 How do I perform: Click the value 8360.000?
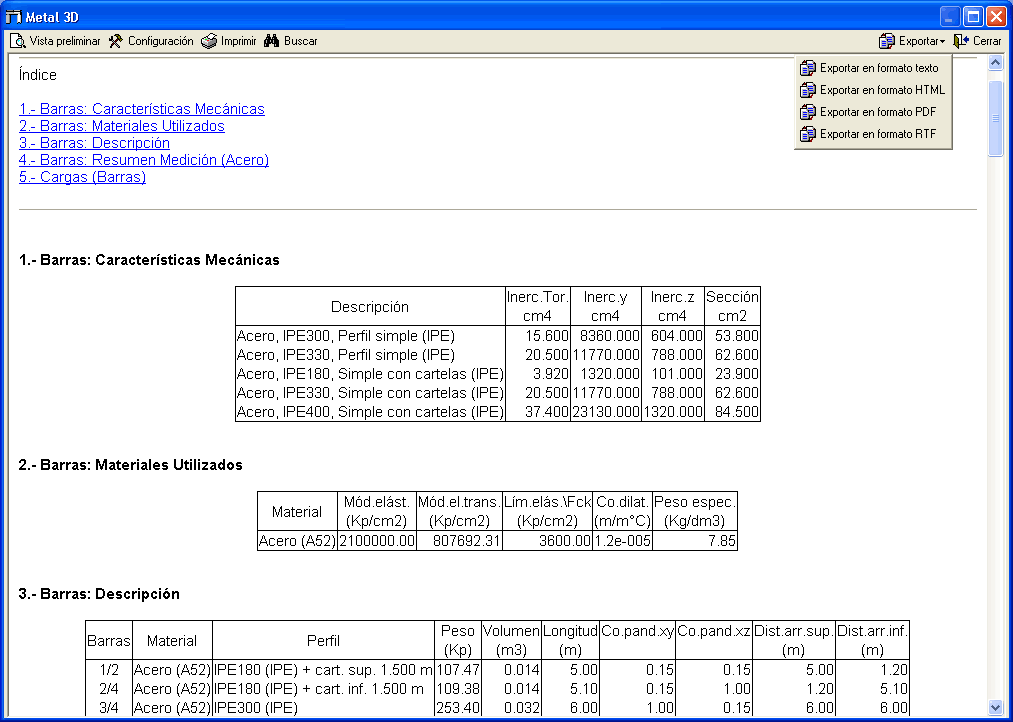click(610, 336)
